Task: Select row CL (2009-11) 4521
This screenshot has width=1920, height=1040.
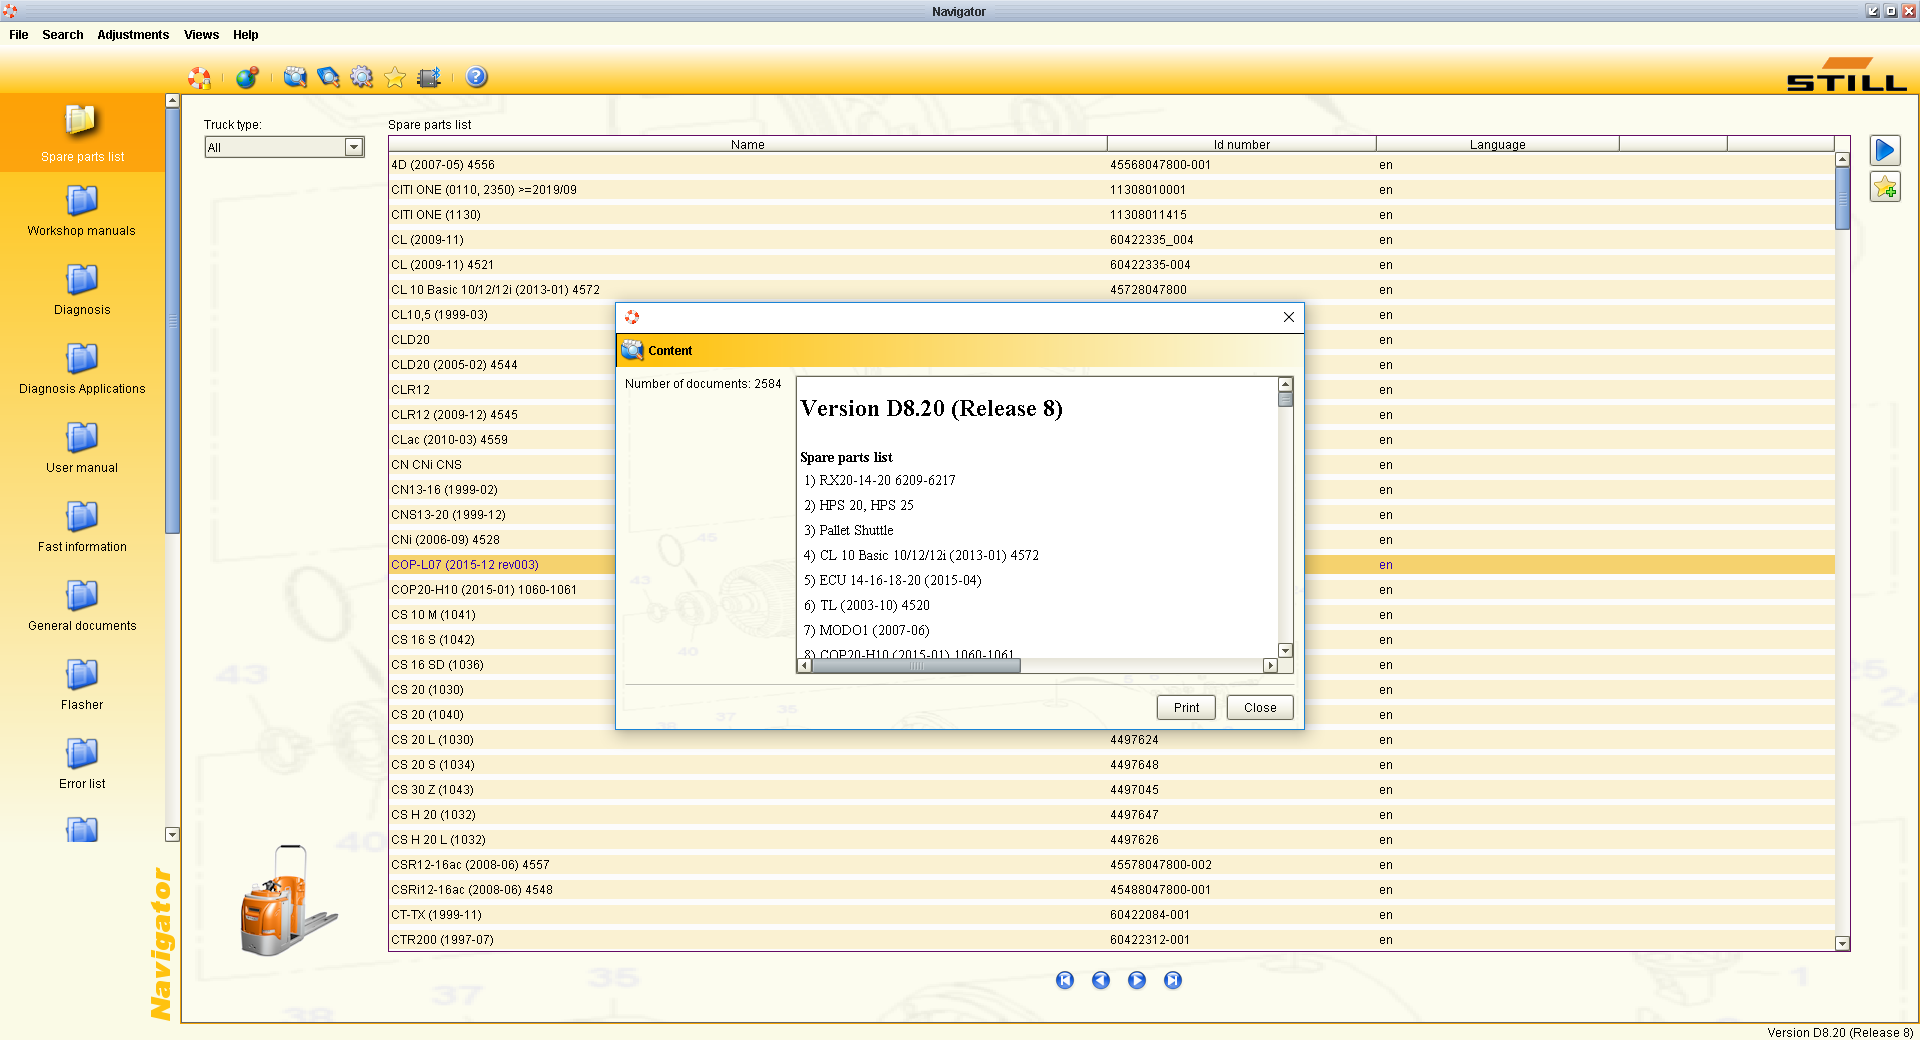Action: 1111,265
